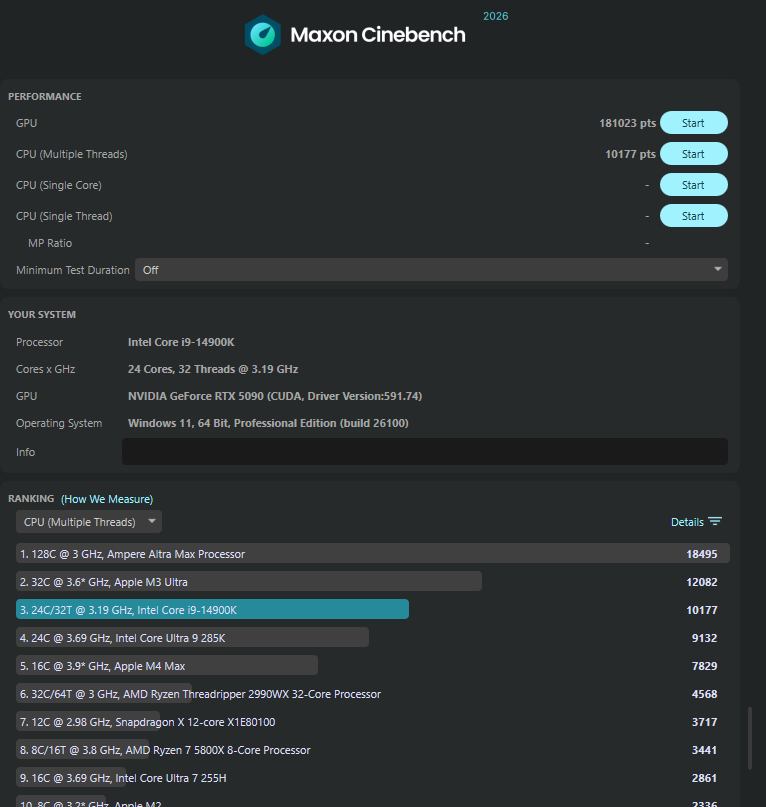The width and height of the screenshot is (766, 807).
Task: Open the How We Measure link
Action: pos(107,499)
